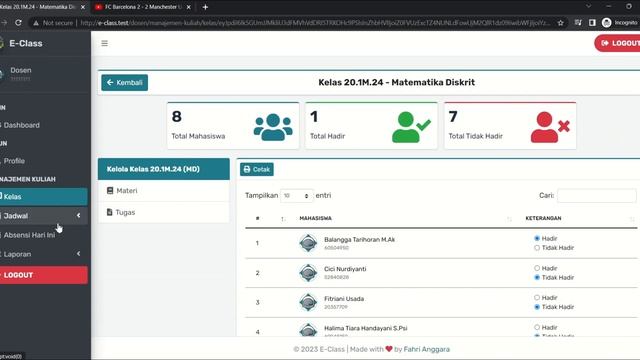The height and width of the screenshot is (360, 640).
Task: Click name Halima Tiara Handayani S.Psi
Action: (365, 328)
